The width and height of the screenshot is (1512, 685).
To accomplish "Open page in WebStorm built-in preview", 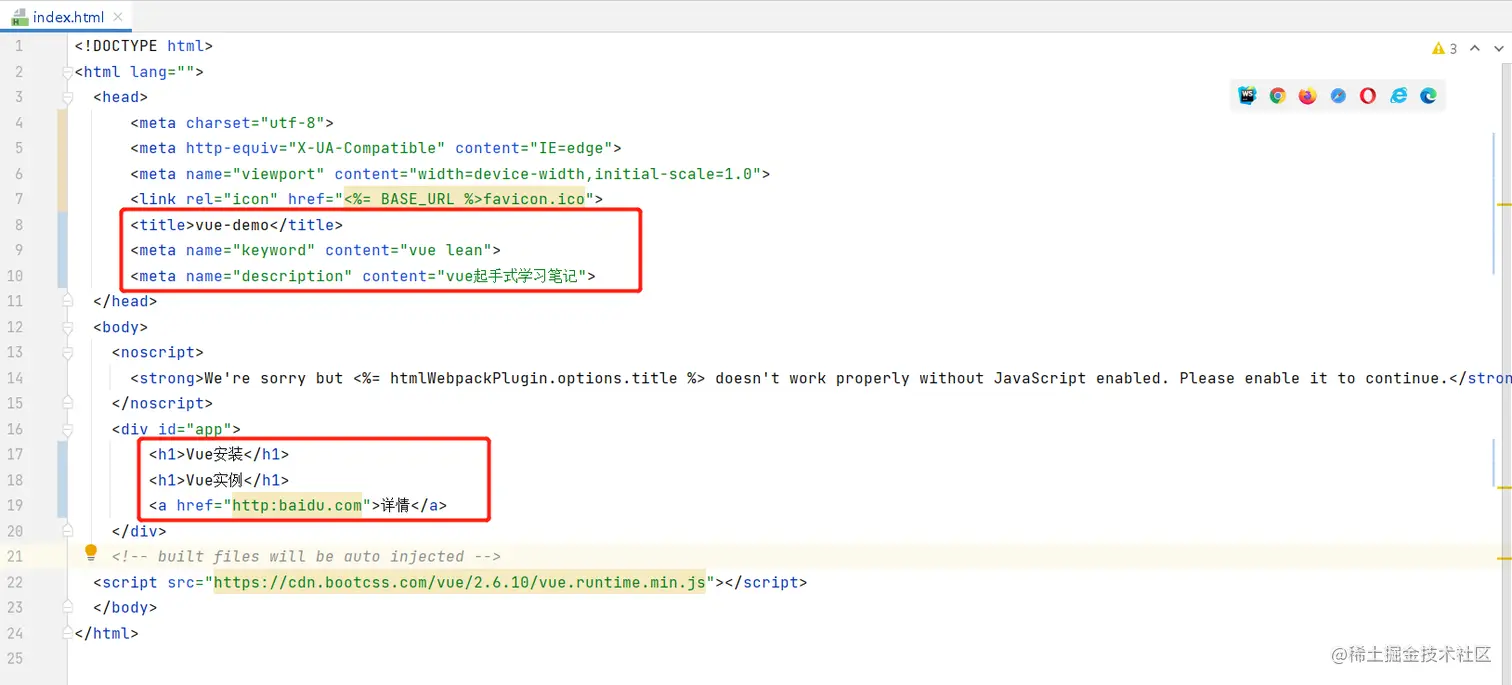I will pos(1247,96).
